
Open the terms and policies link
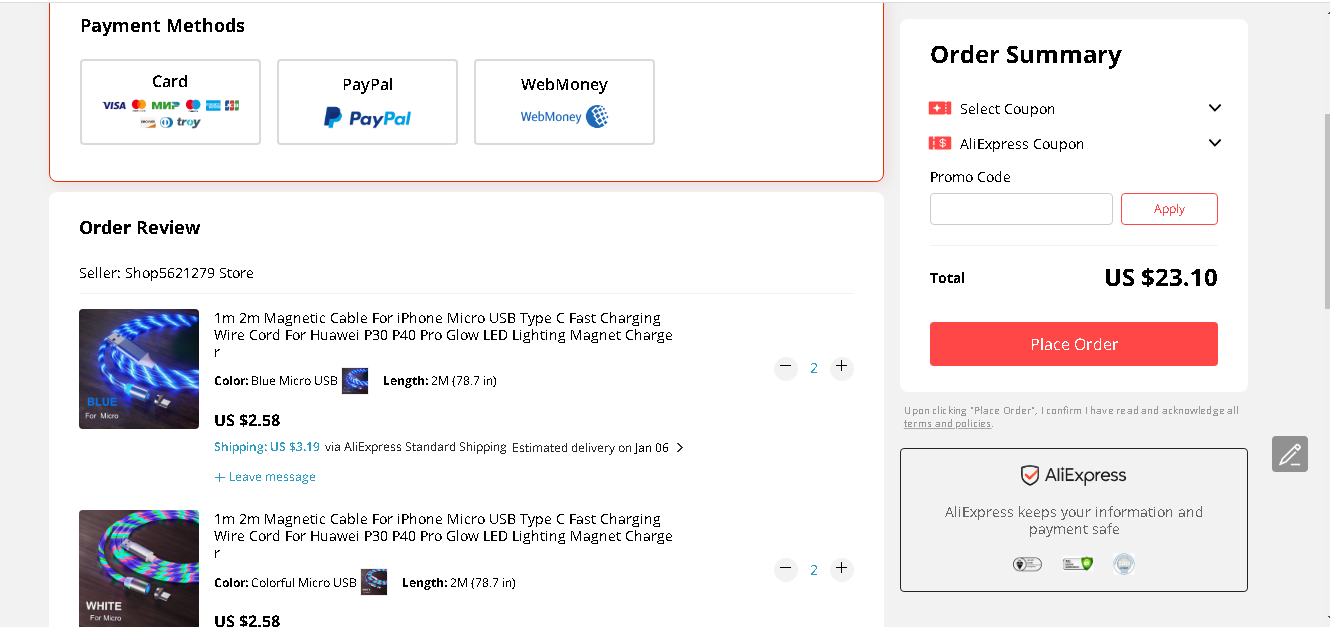pos(947,424)
